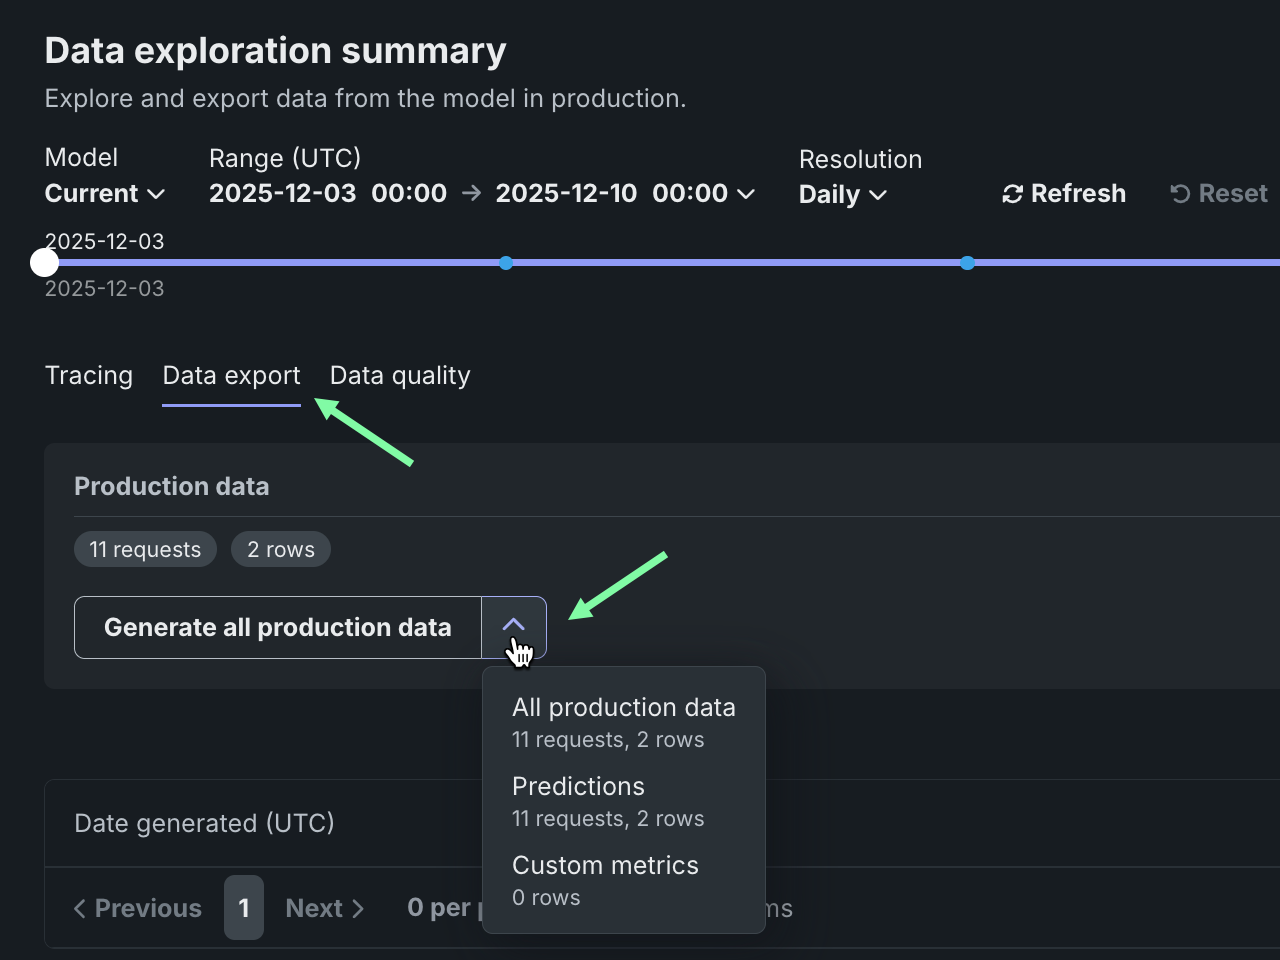Expand the Resolution Daily dropdown
This screenshot has width=1280, height=960.
coord(843,195)
